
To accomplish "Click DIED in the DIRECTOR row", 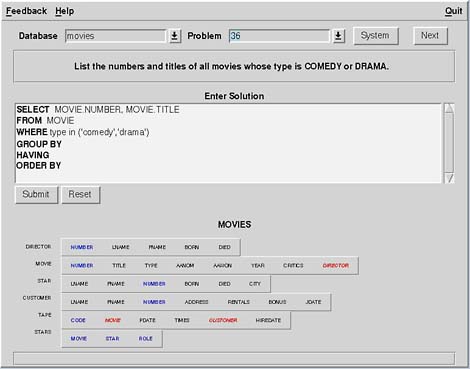I will click(x=224, y=247).
